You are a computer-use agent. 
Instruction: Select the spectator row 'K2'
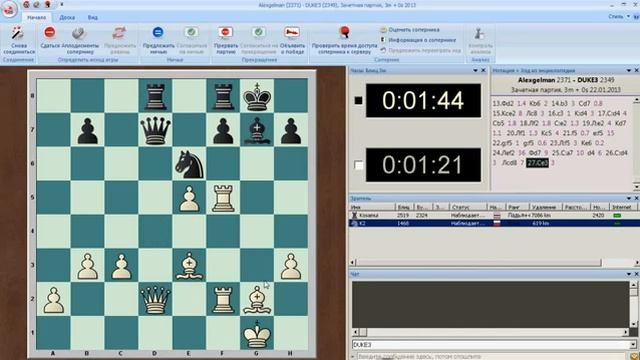494,224
